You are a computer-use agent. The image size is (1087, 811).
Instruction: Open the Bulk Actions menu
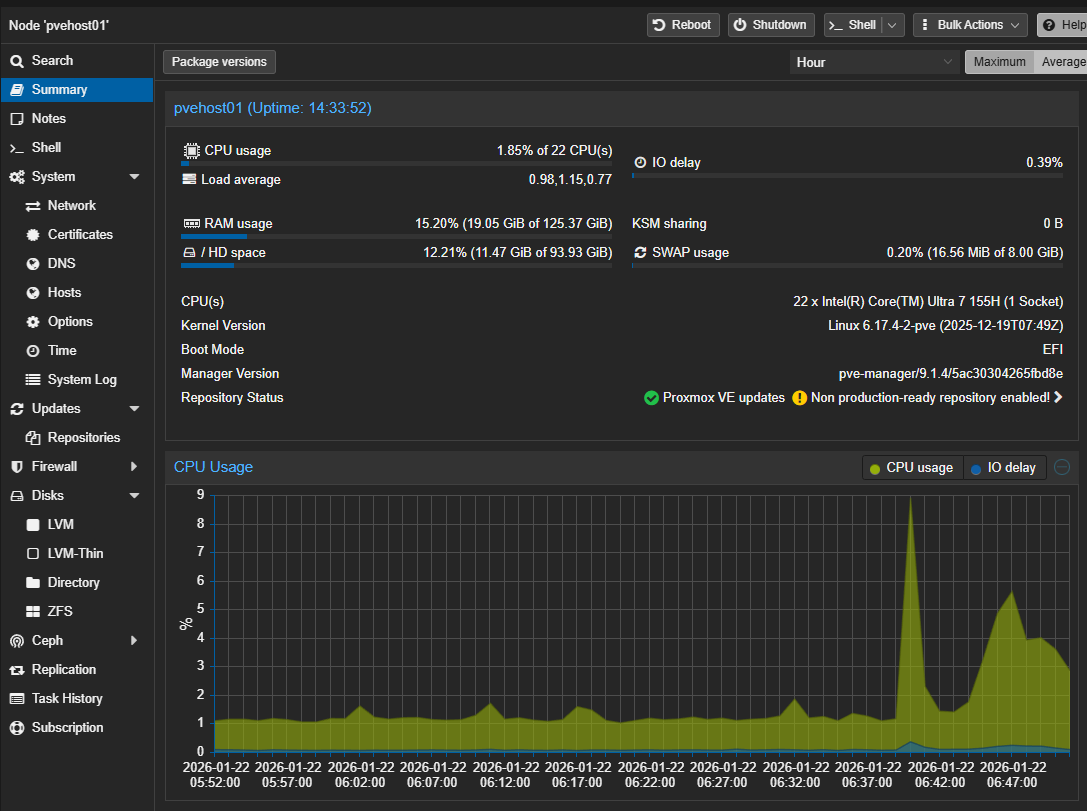[969, 25]
